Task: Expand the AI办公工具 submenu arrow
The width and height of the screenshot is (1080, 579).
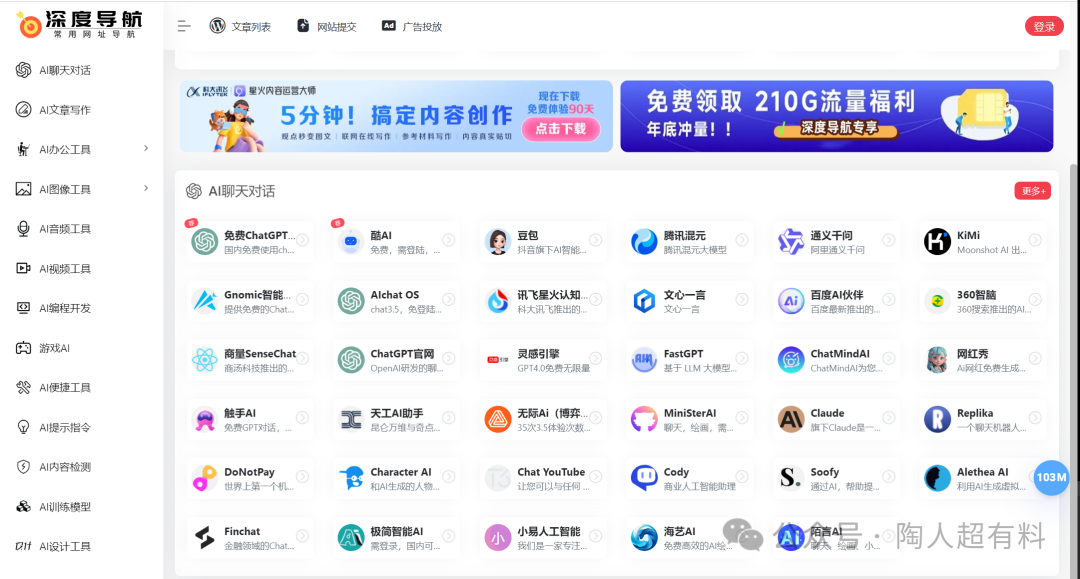Action: (x=146, y=149)
